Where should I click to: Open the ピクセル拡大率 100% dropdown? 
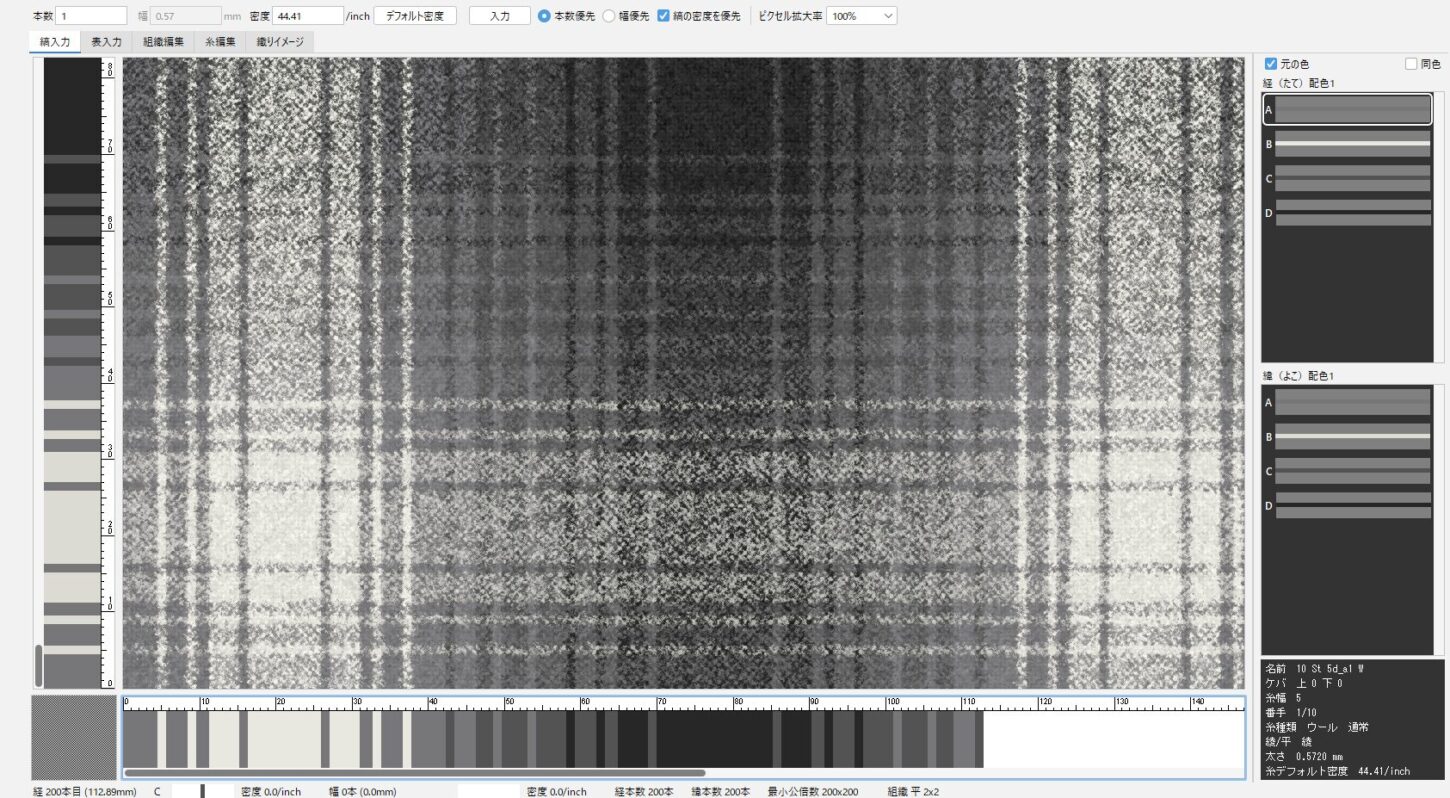point(861,16)
